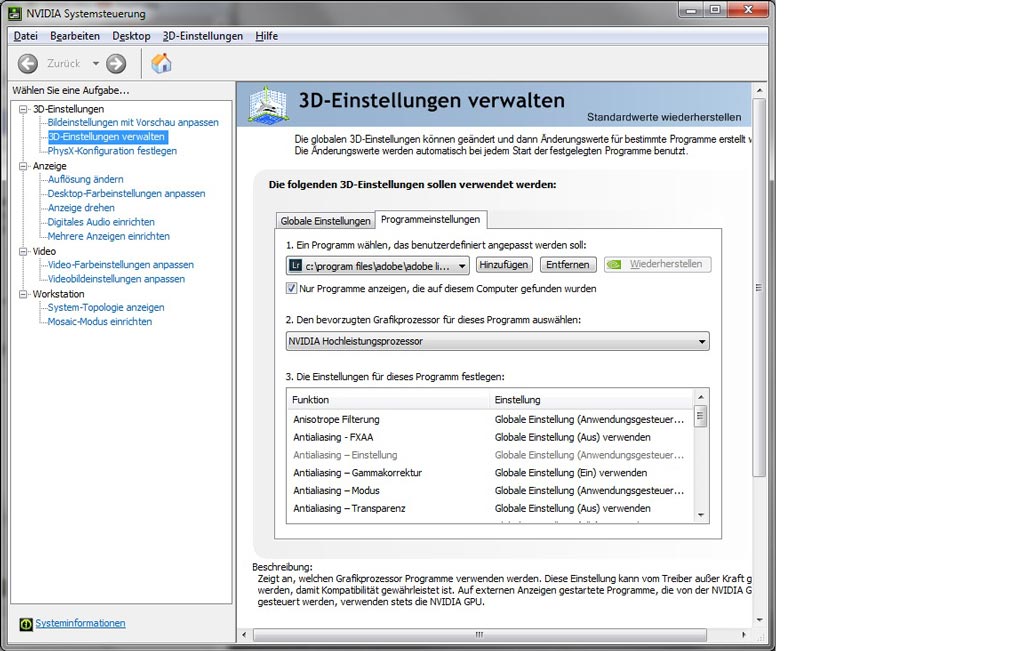Select the Antialiasing – Modus row
The width and height of the screenshot is (1024, 651).
490,490
